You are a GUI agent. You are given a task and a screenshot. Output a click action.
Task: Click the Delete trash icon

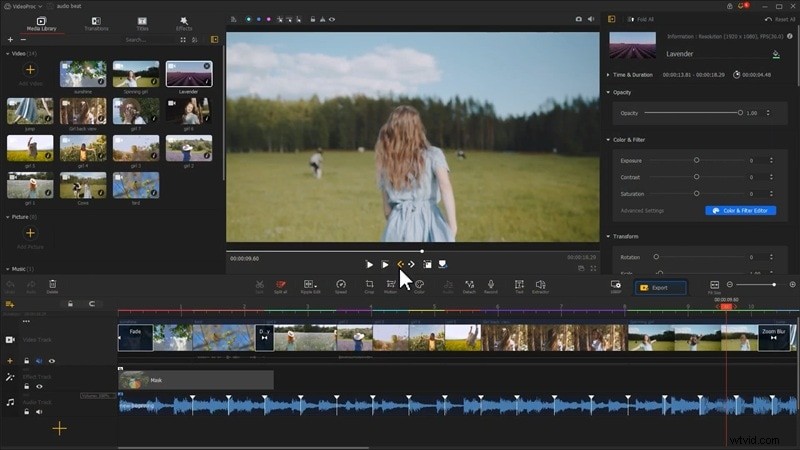click(53, 287)
